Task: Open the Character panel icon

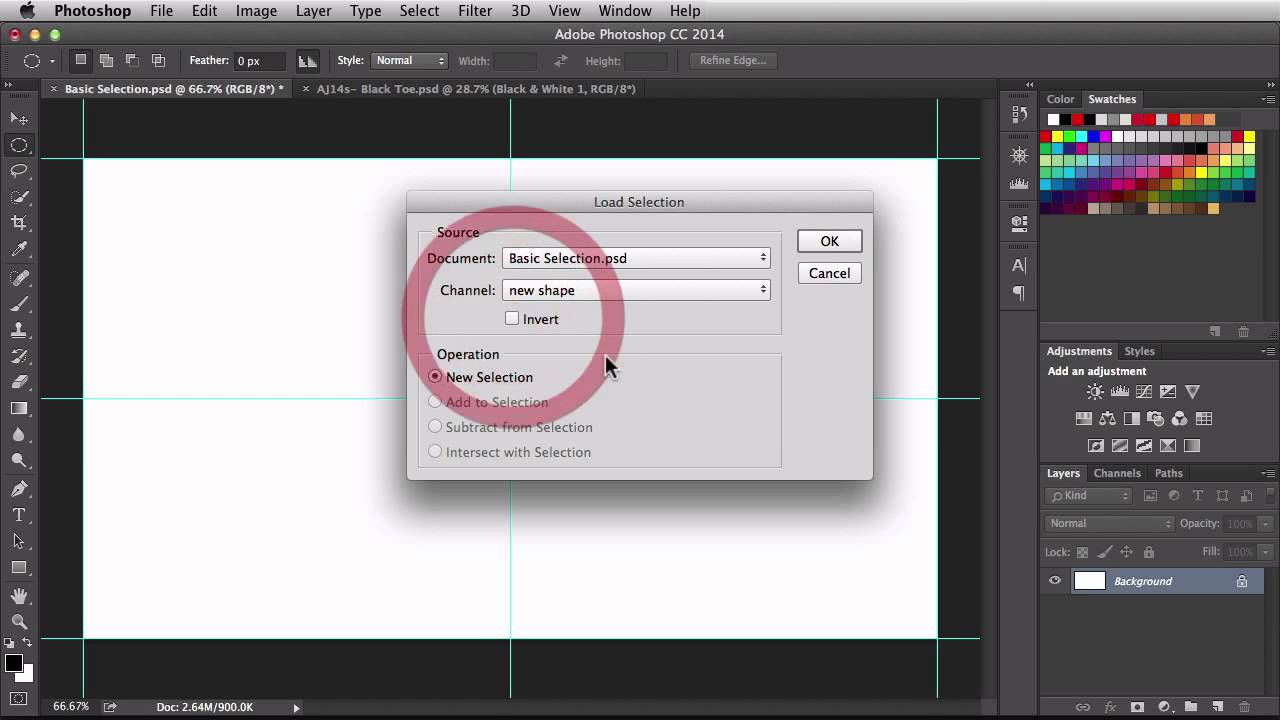Action: (1019, 265)
